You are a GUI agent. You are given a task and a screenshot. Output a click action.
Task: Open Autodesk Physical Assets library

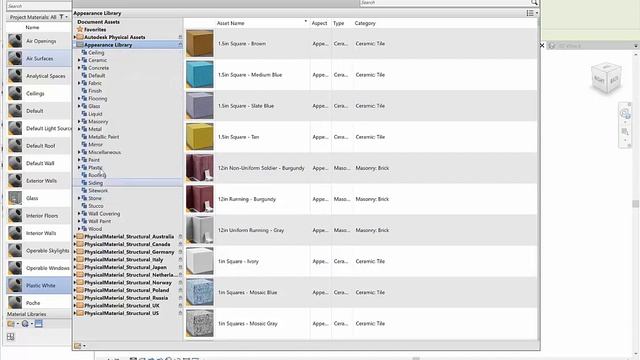(114, 37)
